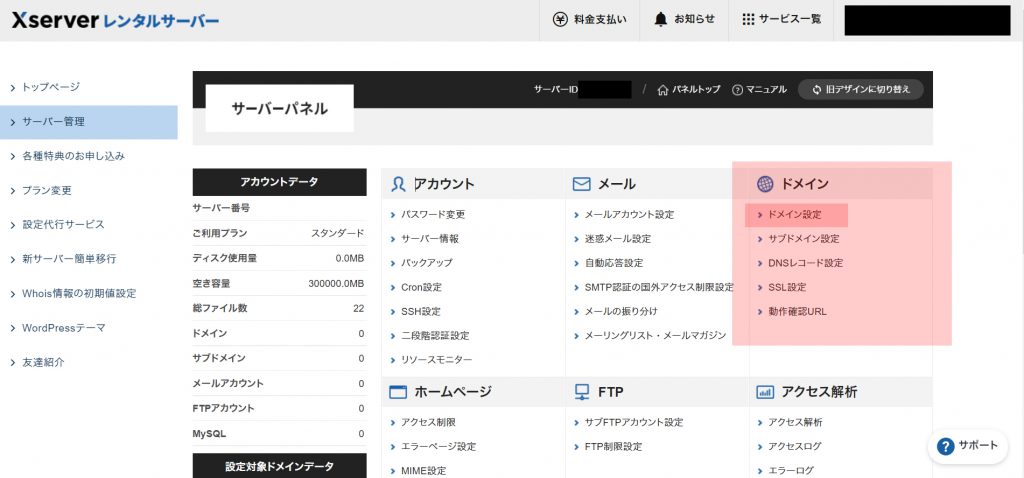
Task: Open パスワード変更 under アカウント
Action: [433, 215]
